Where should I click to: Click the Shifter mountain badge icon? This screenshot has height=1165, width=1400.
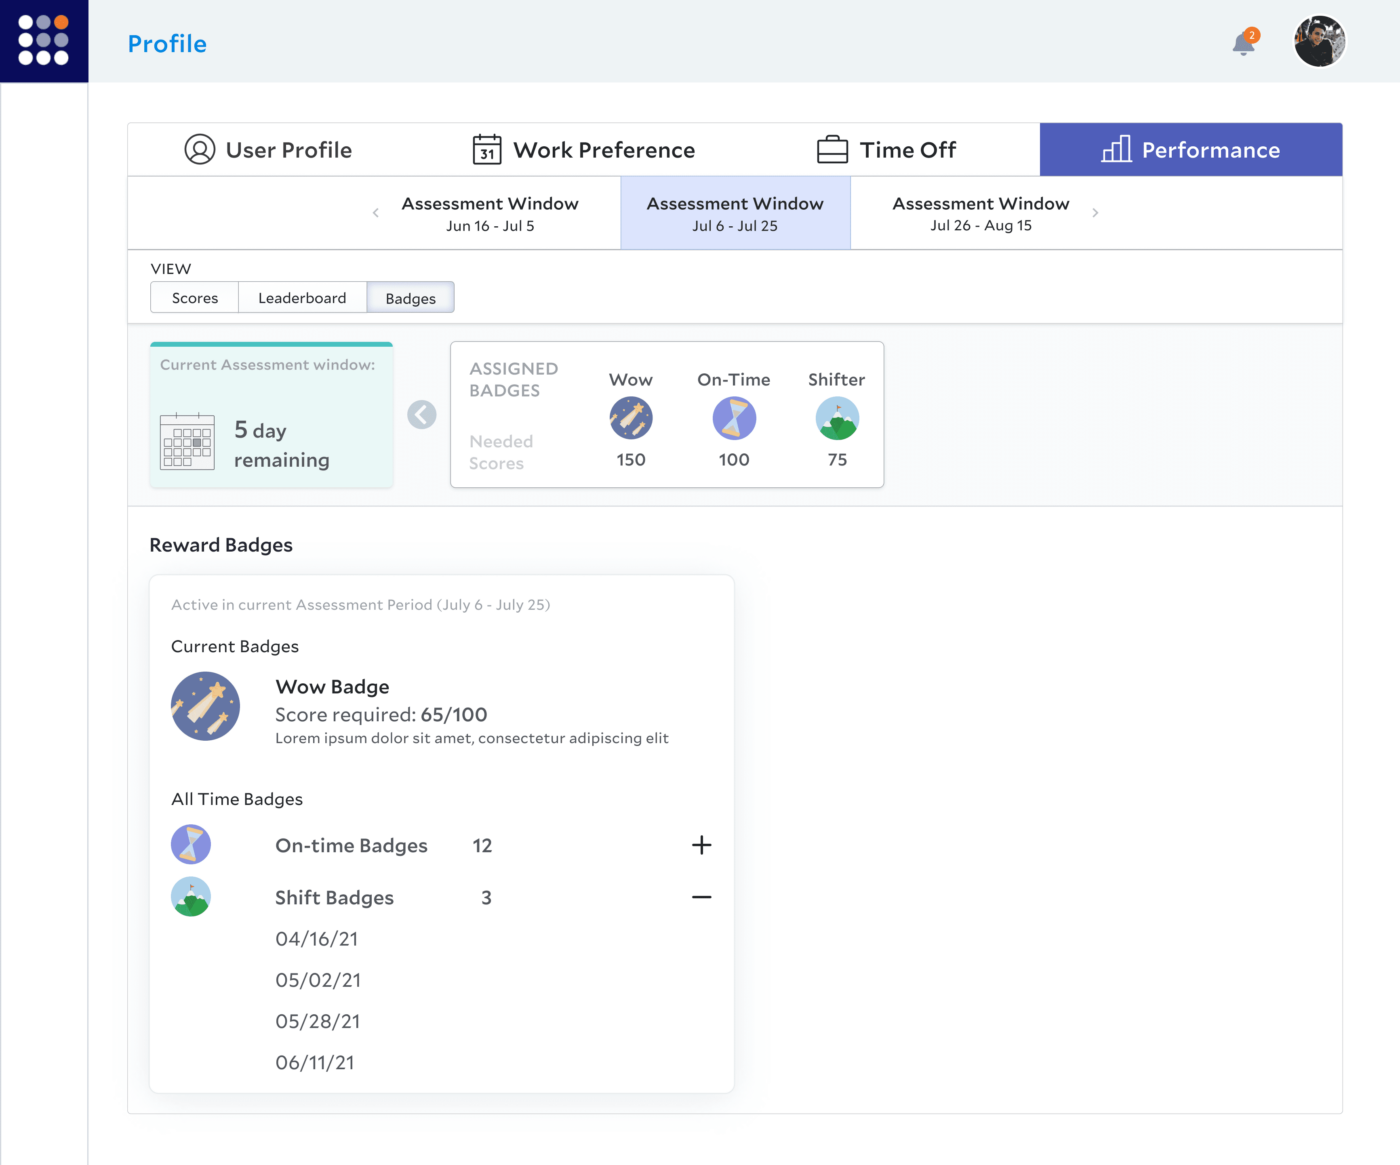coord(837,418)
